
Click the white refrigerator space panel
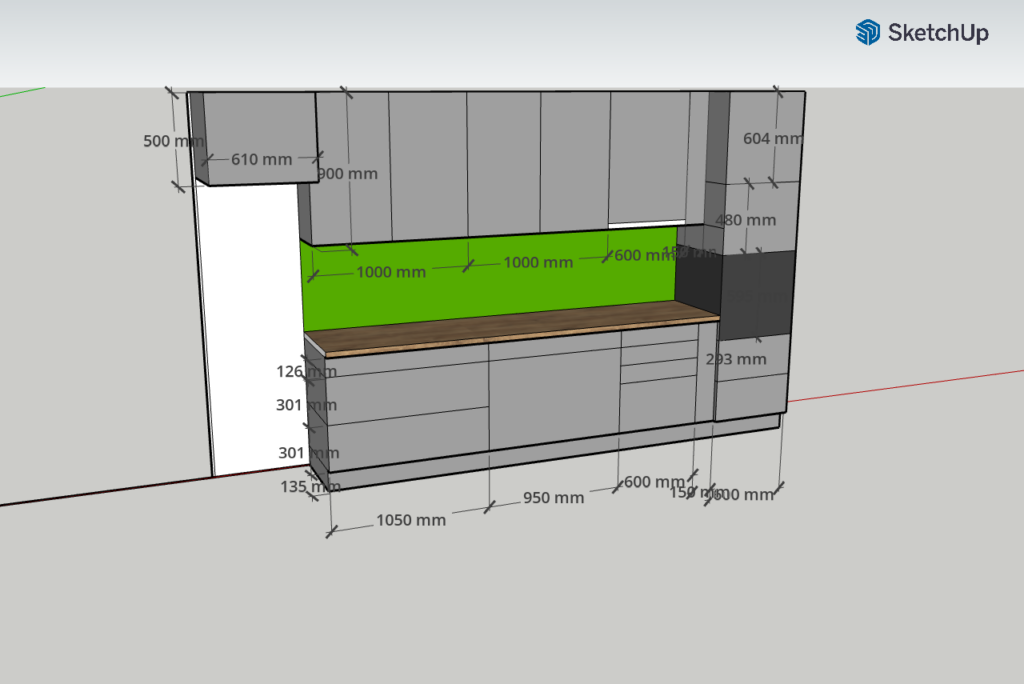point(250,330)
